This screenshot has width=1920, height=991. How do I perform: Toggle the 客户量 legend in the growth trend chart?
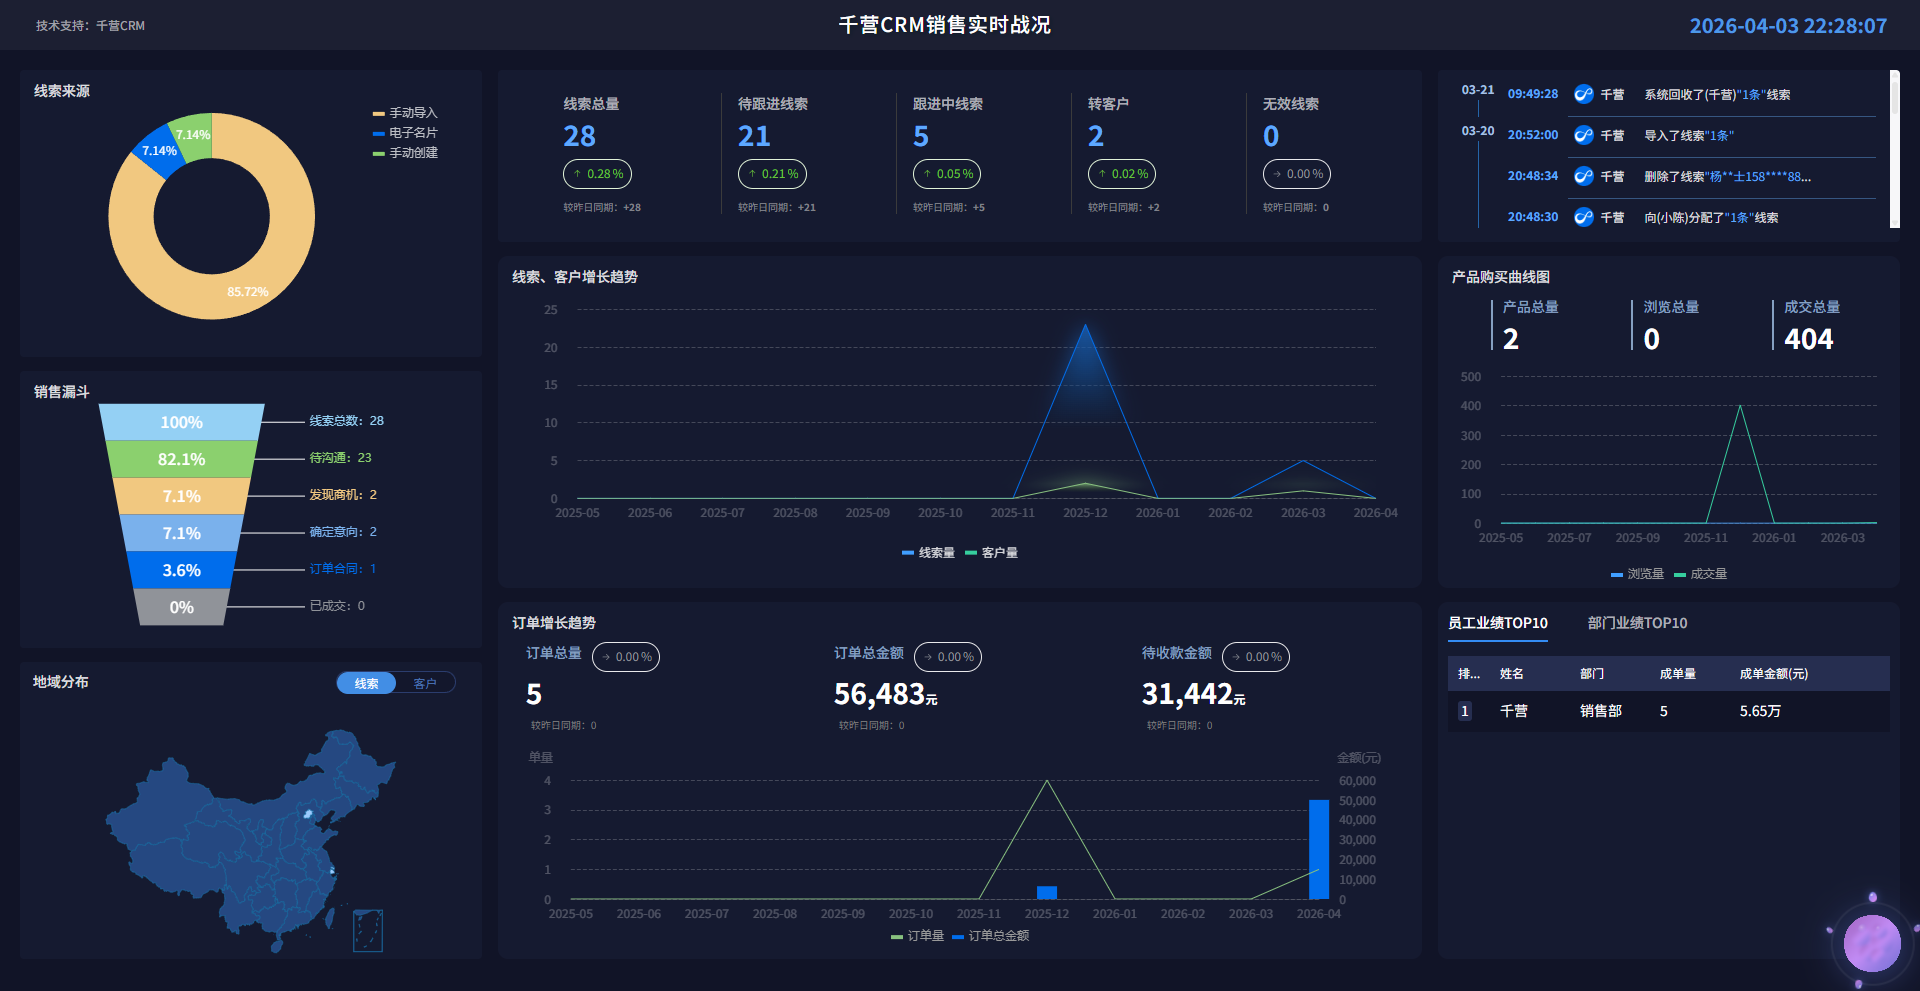click(x=991, y=553)
